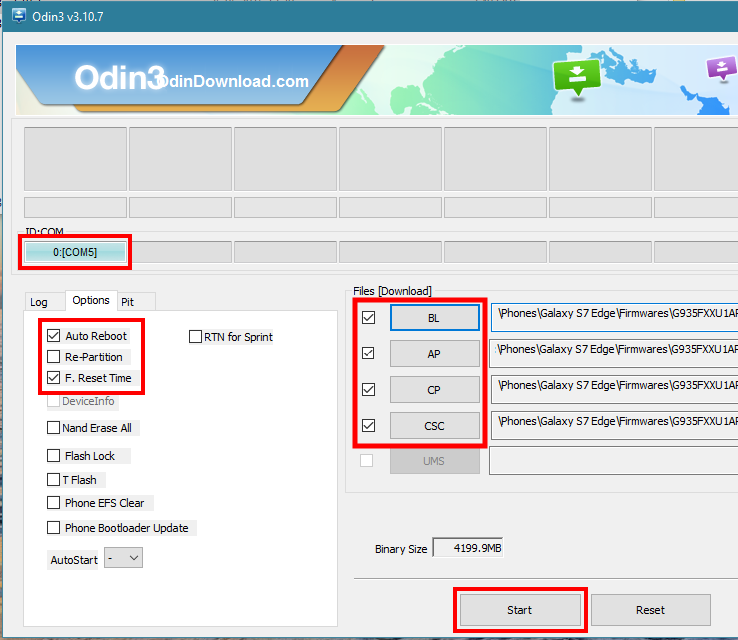Click the CP file path field
The image size is (738, 640).
tap(614, 386)
